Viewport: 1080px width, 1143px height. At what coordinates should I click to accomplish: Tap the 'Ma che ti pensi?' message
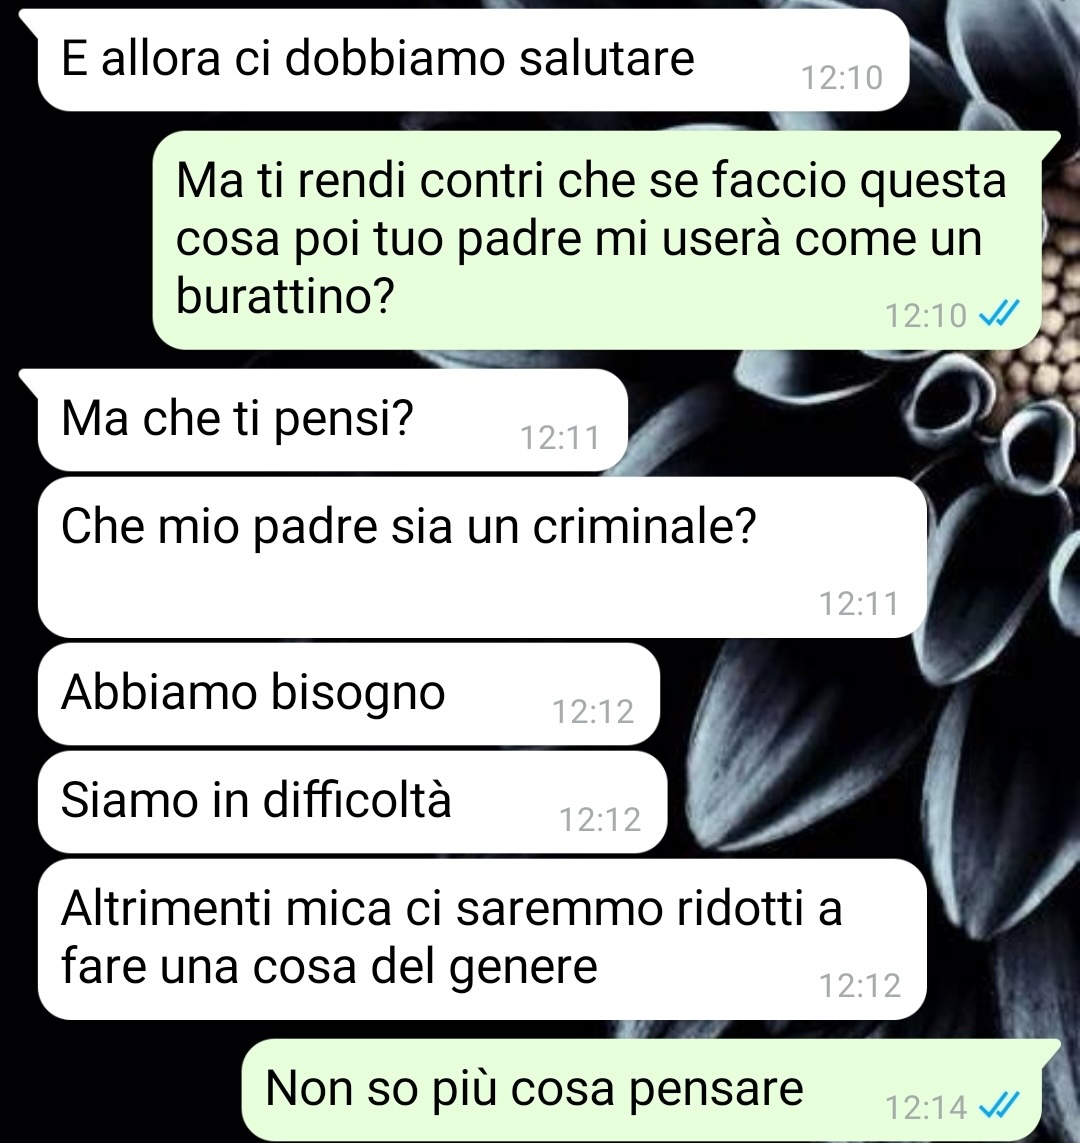(332, 420)
